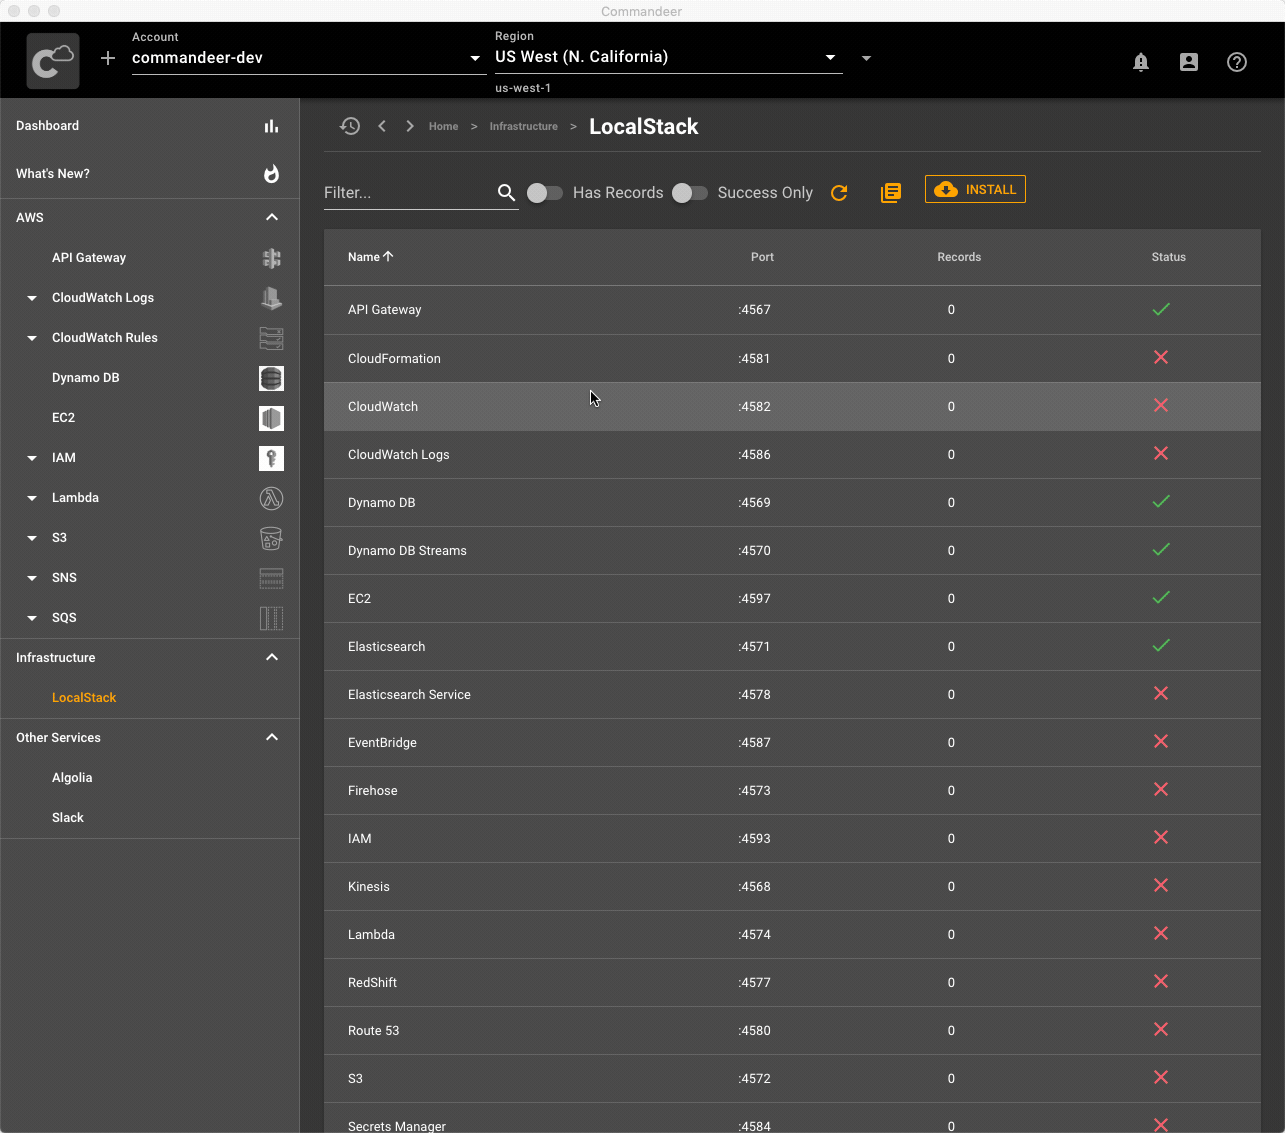Image resolution: width=1285 pixels, height=1133 pixels.
Task: Collapse the Infrastructure sidebar section
Action: tap(272, 658)
